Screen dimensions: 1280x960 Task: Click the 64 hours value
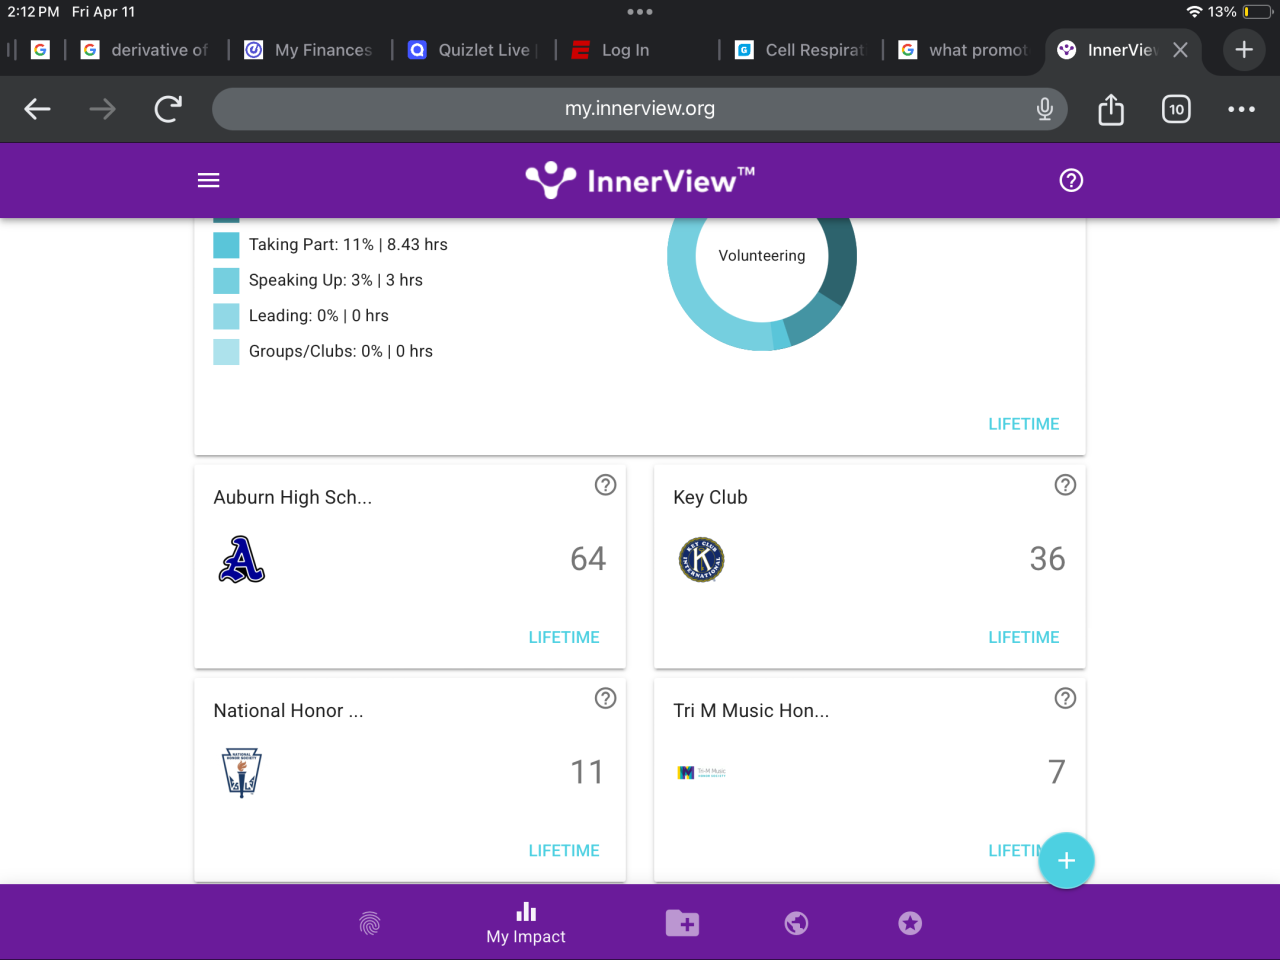(x=588, y=559)
